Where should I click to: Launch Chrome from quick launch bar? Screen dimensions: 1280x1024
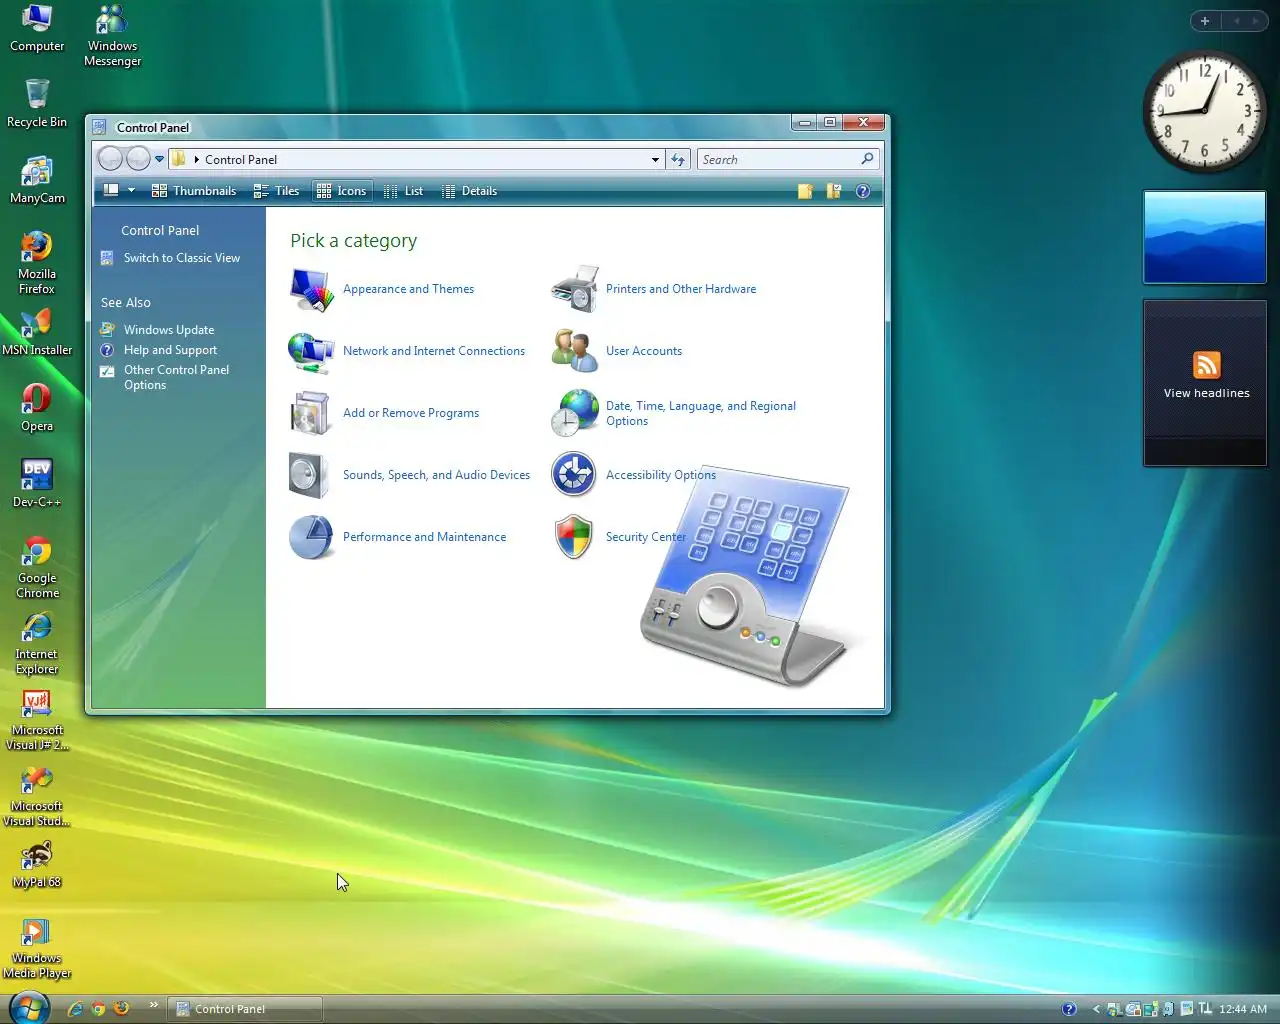pyautogui.click(x=98, y=1008)
